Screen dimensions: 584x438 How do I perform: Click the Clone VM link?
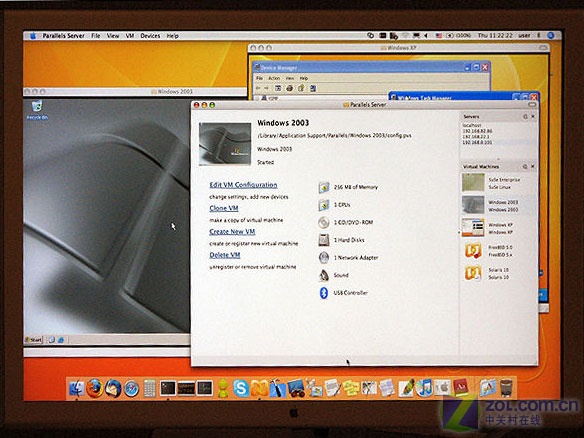[224, 208]
